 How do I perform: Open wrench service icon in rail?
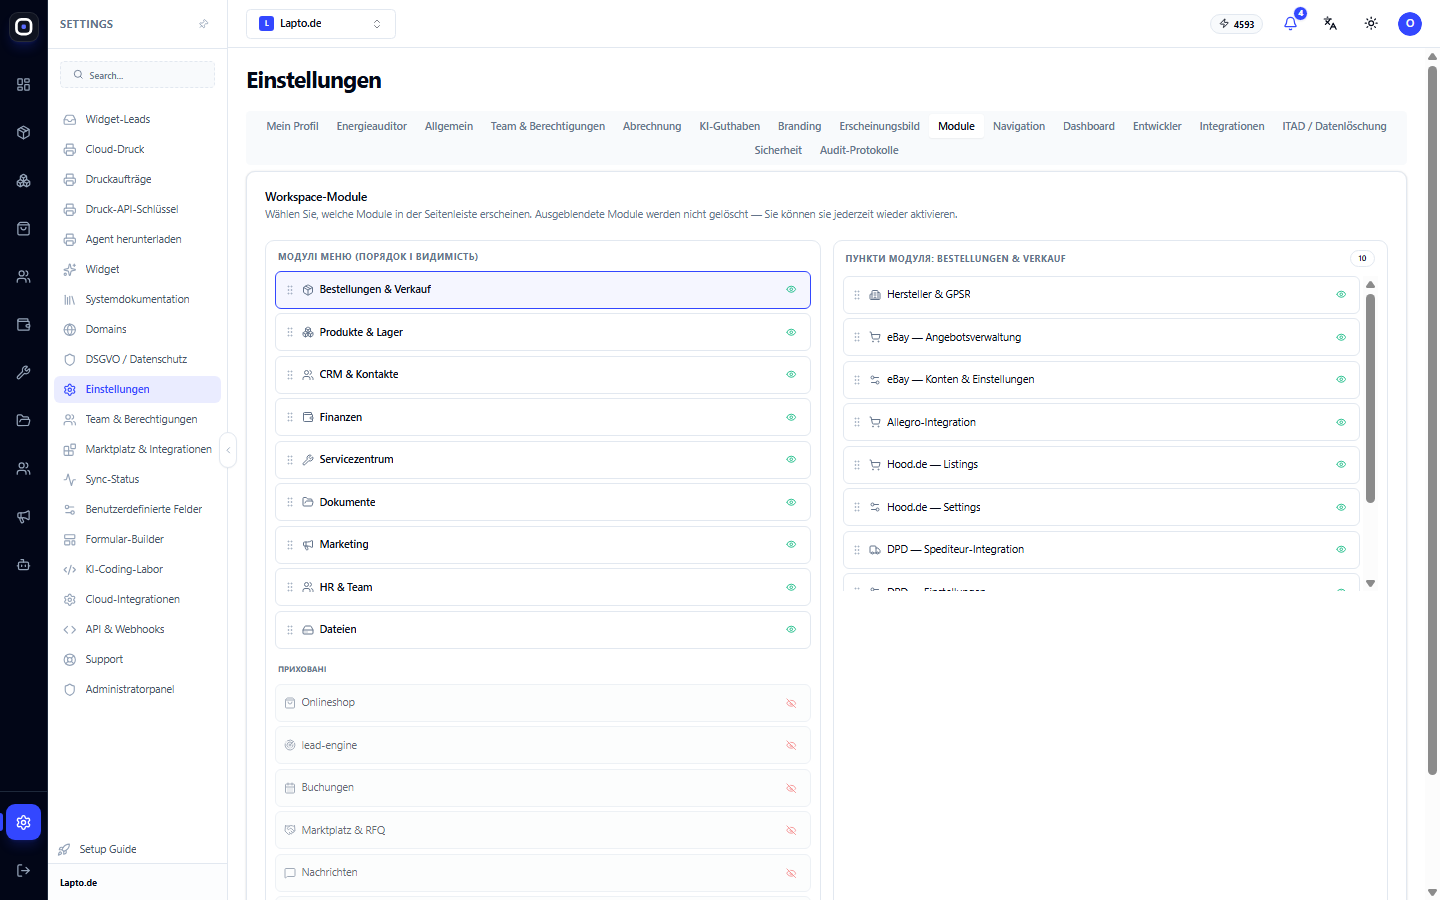tap(24, 373)
